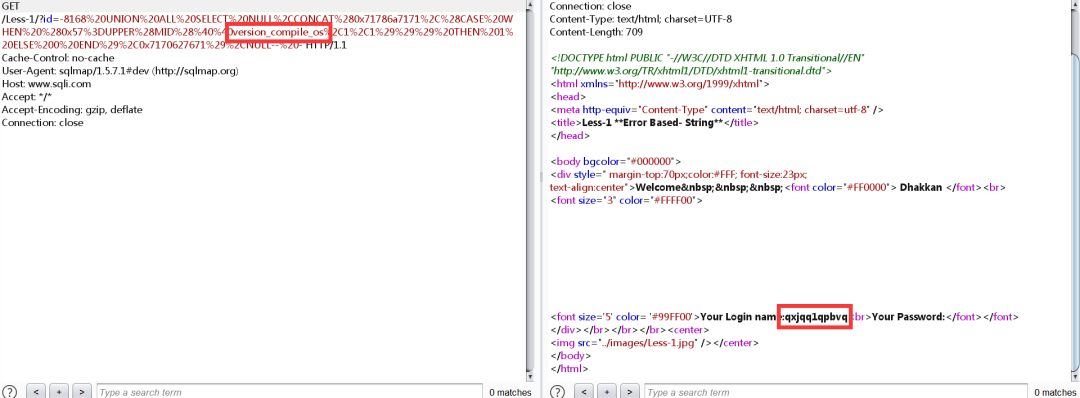The image size is (1080, 398).
Task: Click the xhtml1-transitional.dtd line
Action: (x=691, y=71)
